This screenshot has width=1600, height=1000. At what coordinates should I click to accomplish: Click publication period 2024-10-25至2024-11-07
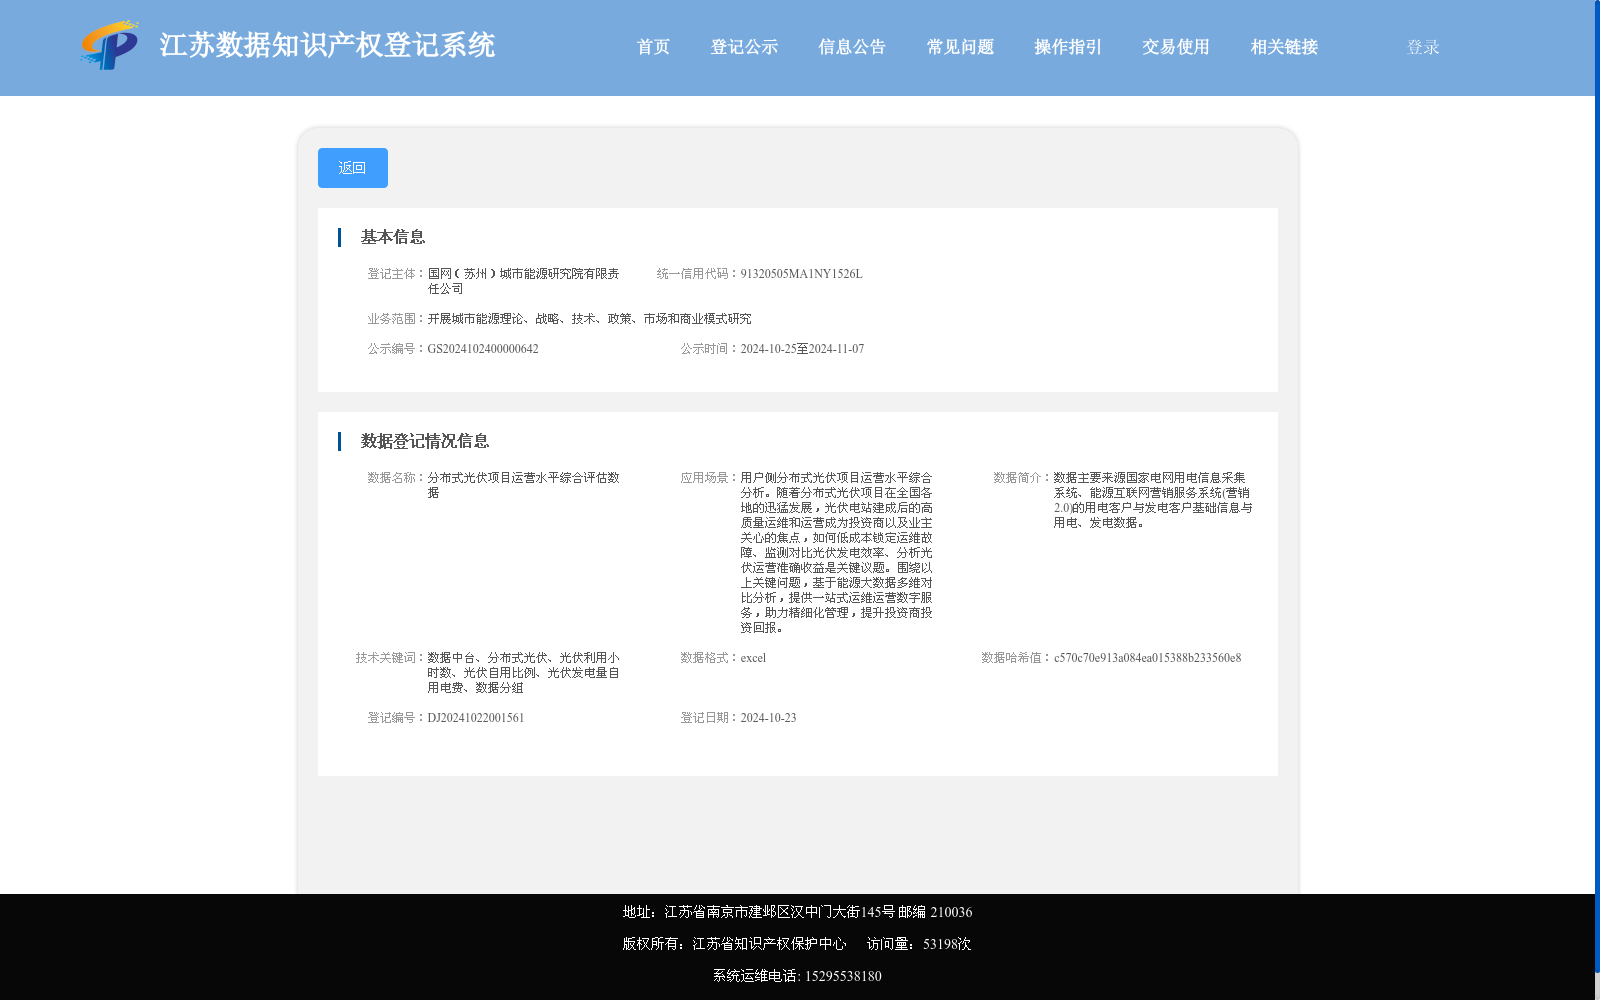point(802,349)
